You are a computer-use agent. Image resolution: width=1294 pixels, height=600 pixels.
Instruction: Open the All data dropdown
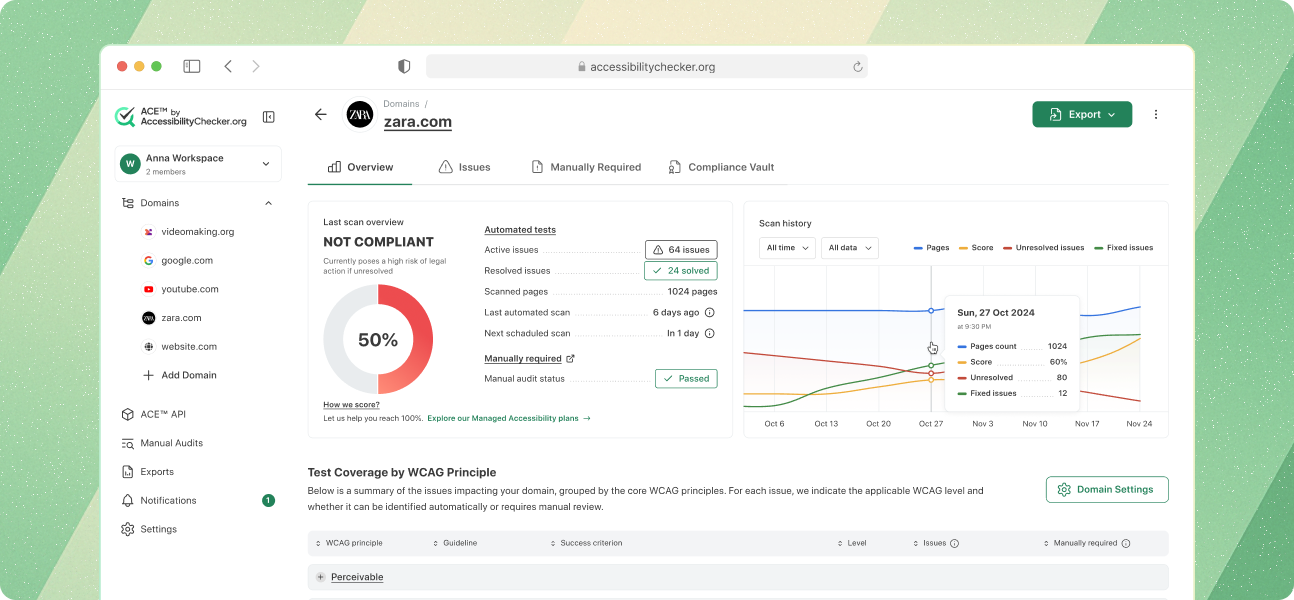pyautogui.click(x=850, y=248)
